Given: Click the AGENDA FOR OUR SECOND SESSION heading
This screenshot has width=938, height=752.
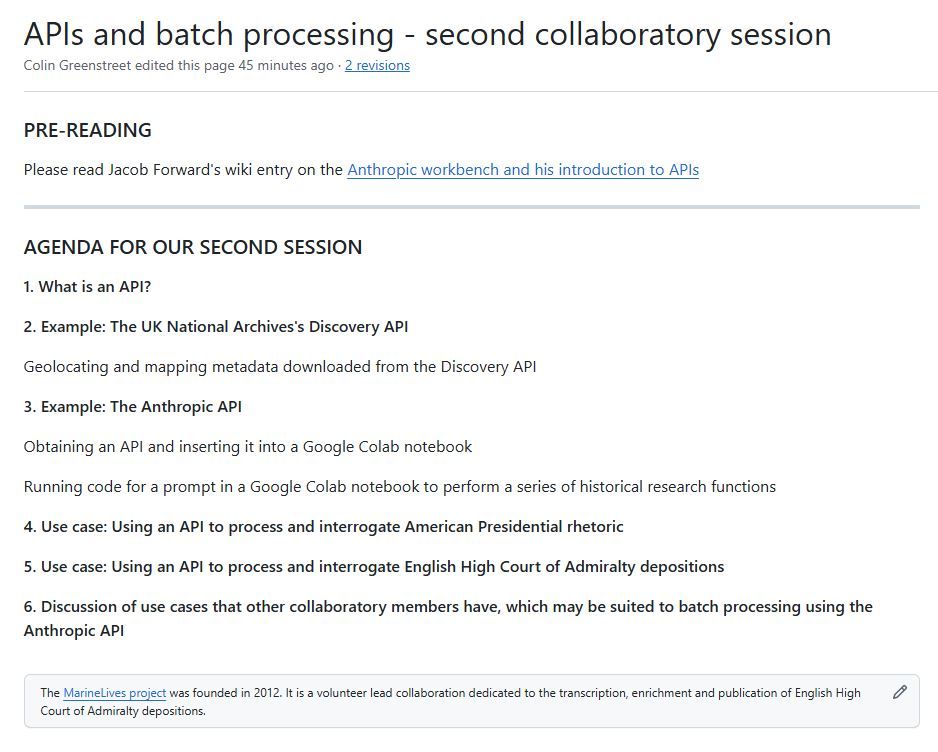Looking at the screenshot, I should coord(193,247).
